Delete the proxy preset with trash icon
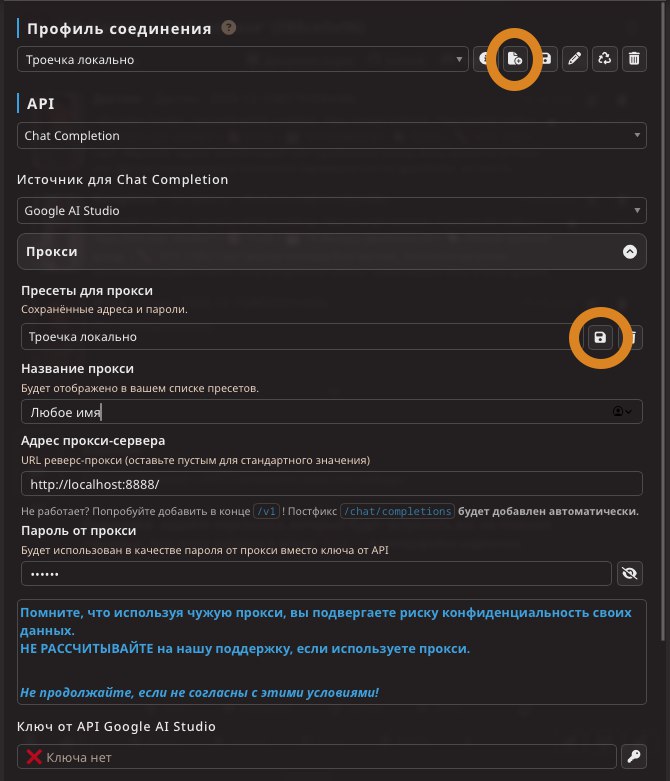 click(x=631, y=337)
